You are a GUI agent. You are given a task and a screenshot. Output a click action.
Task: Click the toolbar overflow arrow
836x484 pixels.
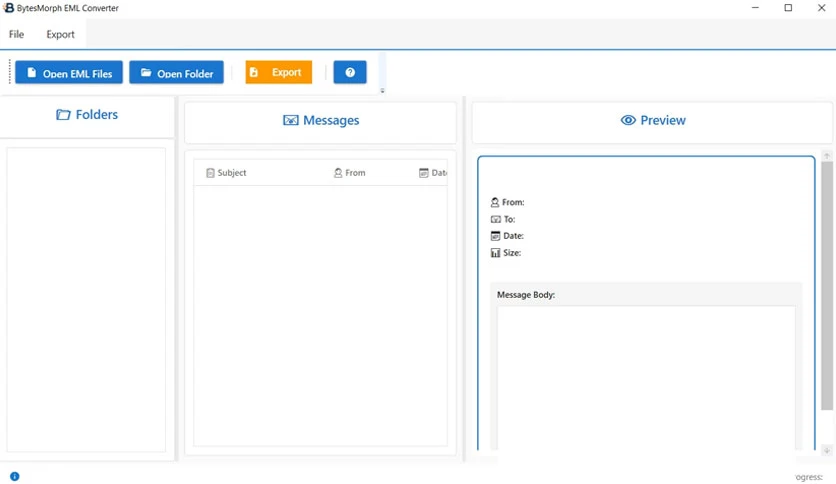(382, 91)
